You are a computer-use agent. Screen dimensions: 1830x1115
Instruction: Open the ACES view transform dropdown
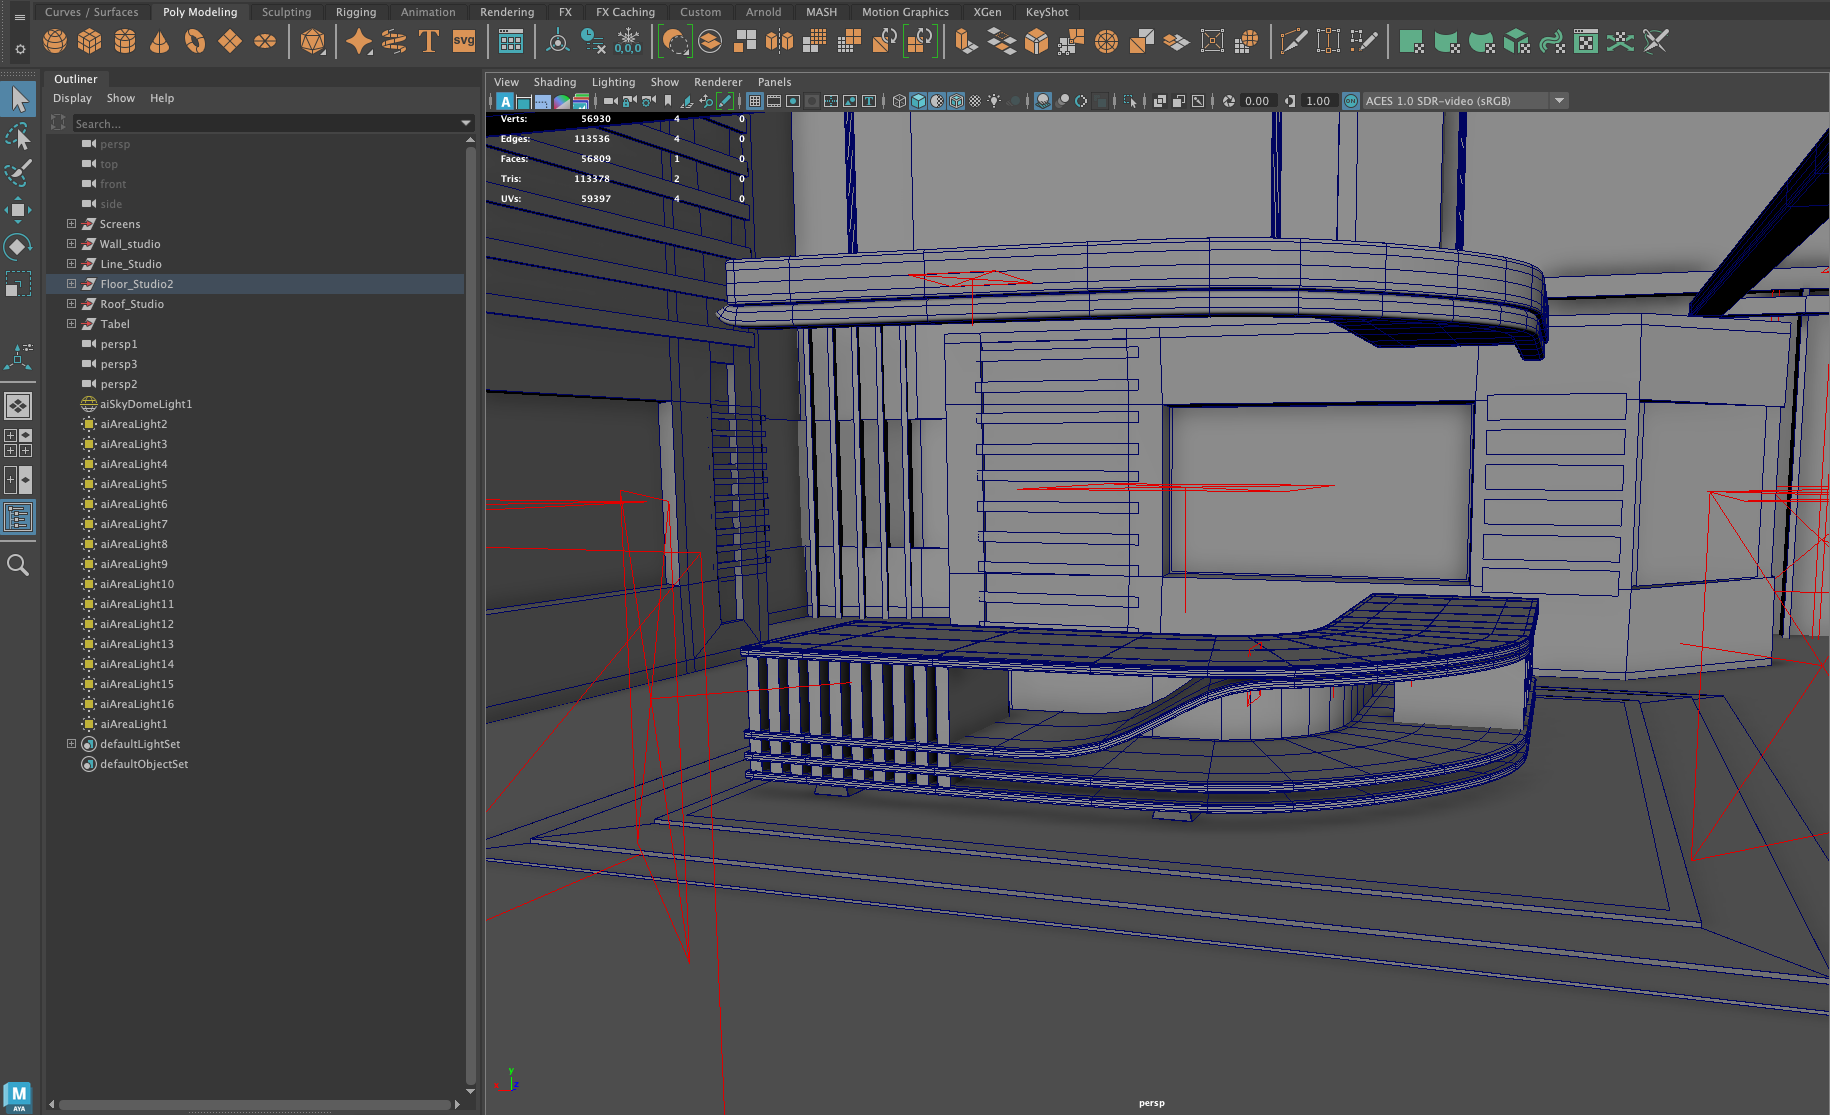point(1558,101)
